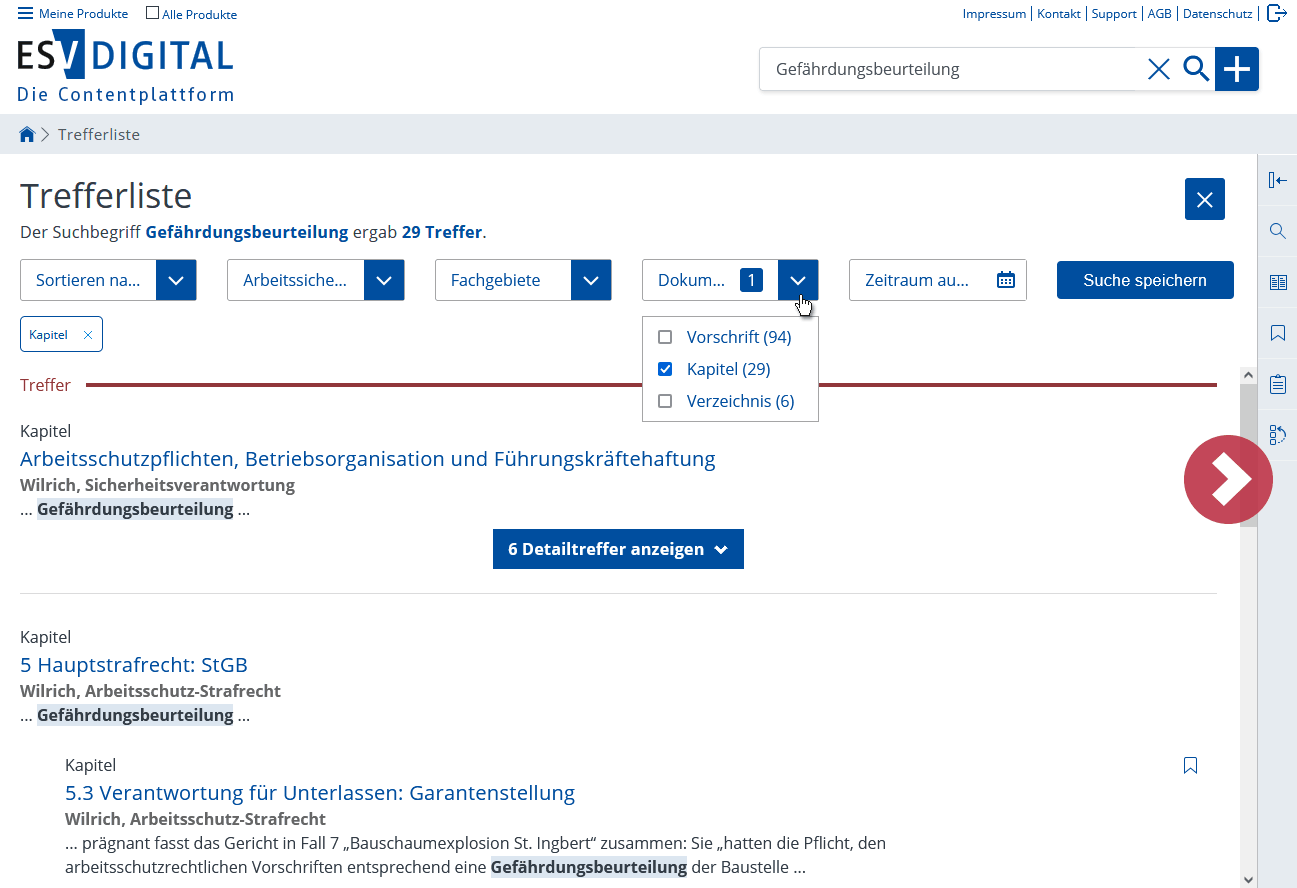The width and height of the screenshot is (1297, 888).
Task: Open the Meine Produkte menu
Action: pyautogui.click(x=73, y=14)
